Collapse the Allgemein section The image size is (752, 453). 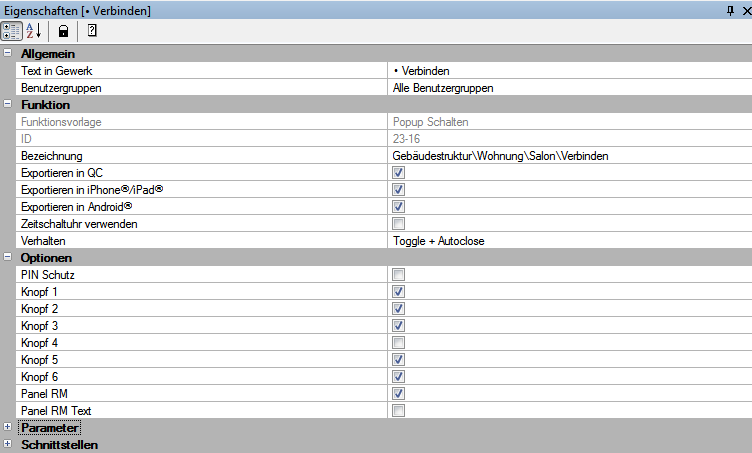point(8,53)
